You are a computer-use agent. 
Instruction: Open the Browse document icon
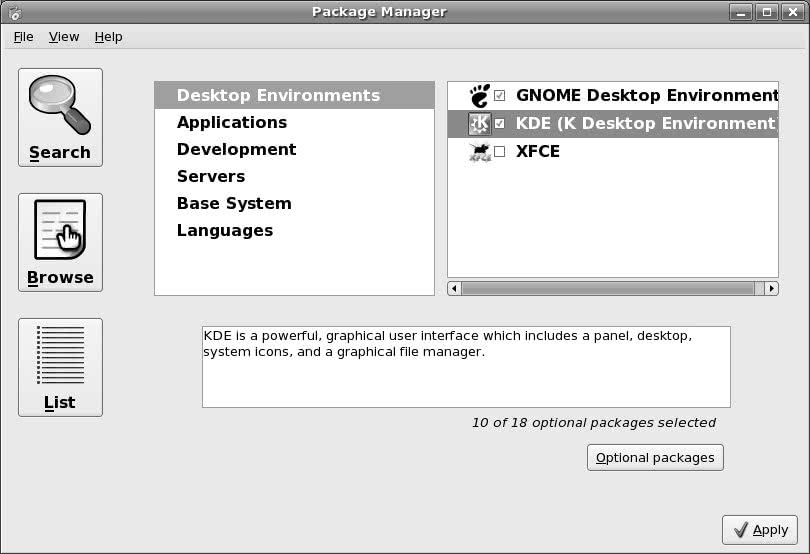click(x=60, y=229)
